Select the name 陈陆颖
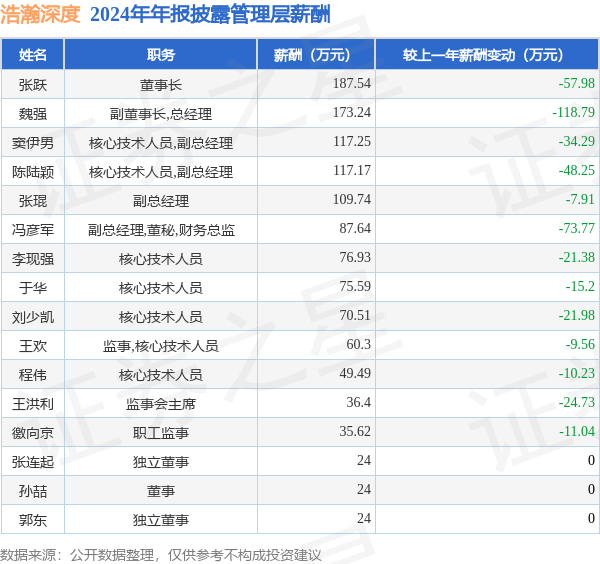 33,172
